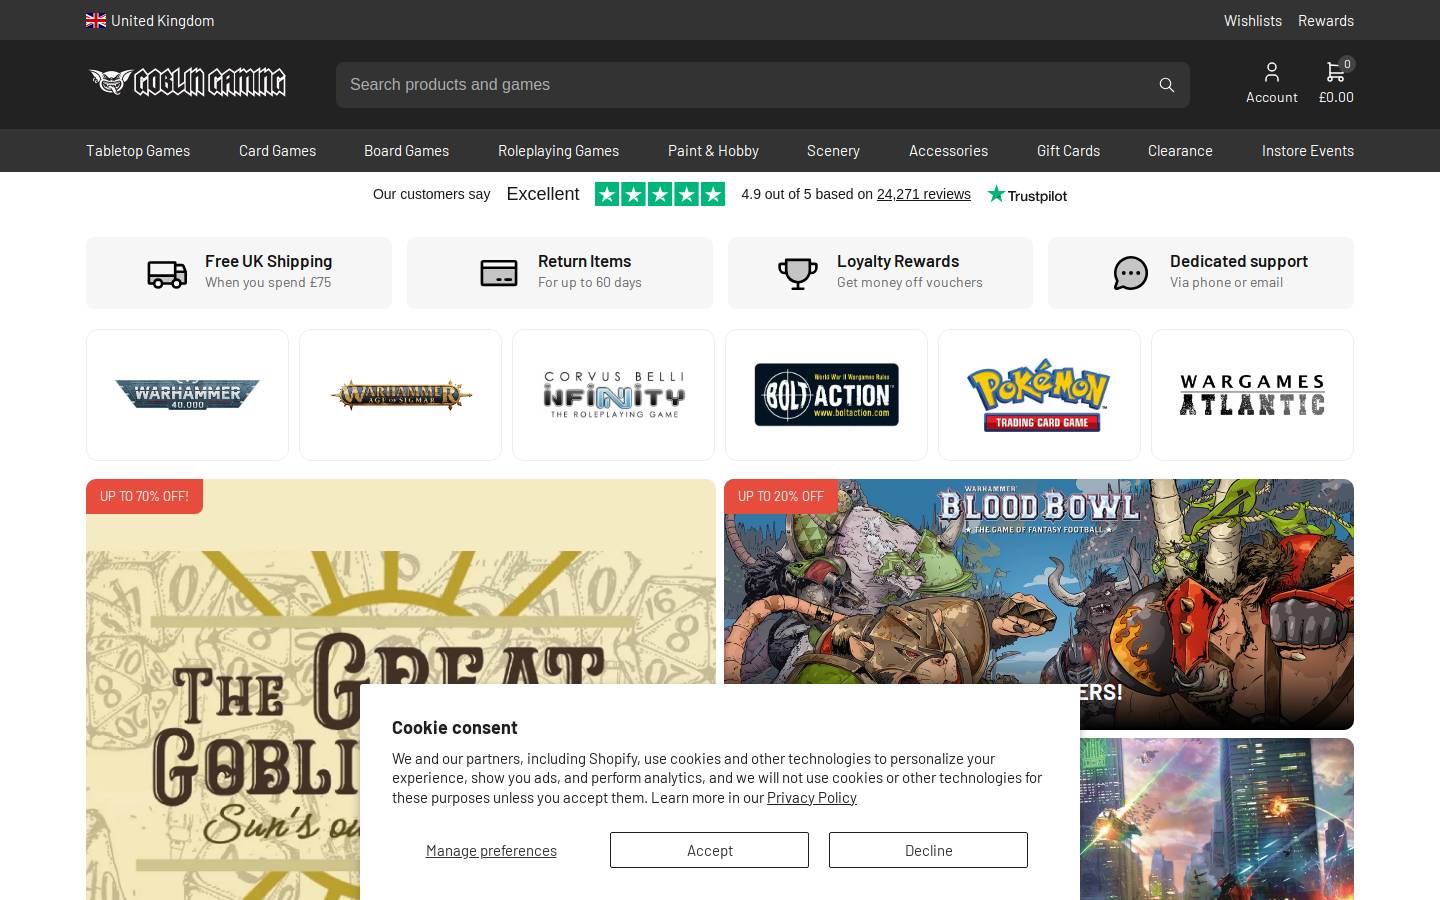Open the Warhammer 40,000 brand tile

tap(187, 395)
